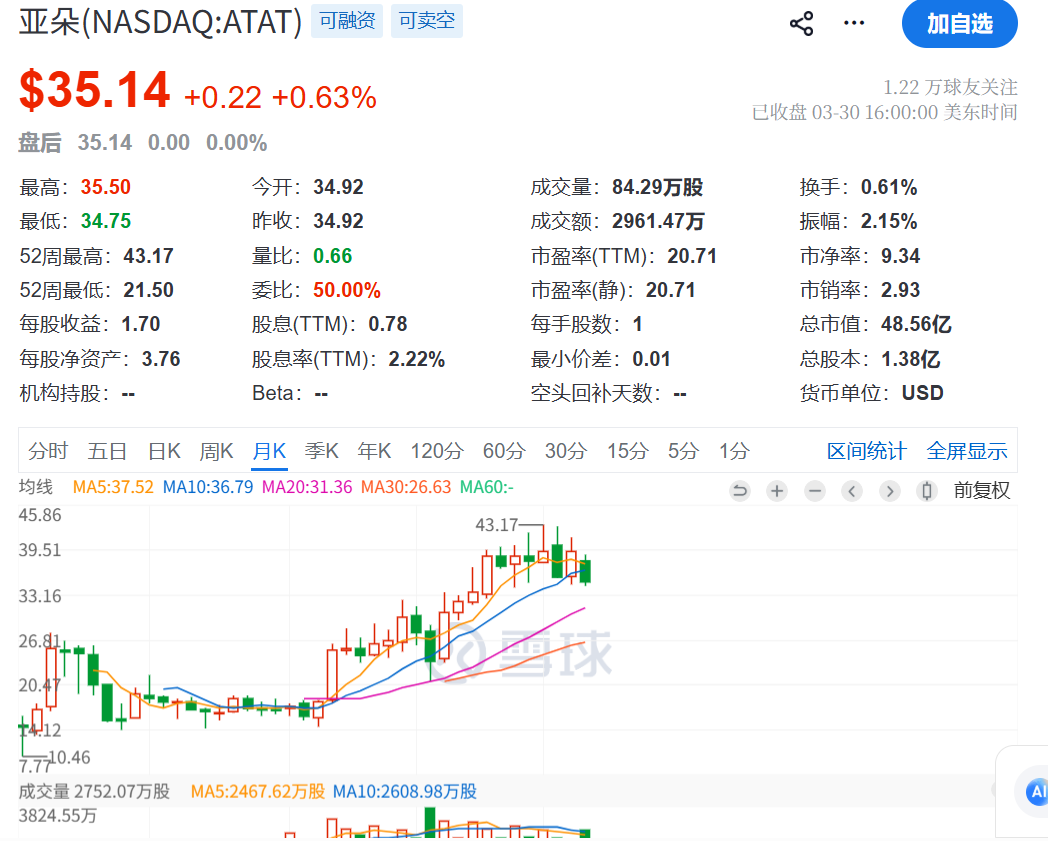Click the chart reset/undo icon

[740, 491]
